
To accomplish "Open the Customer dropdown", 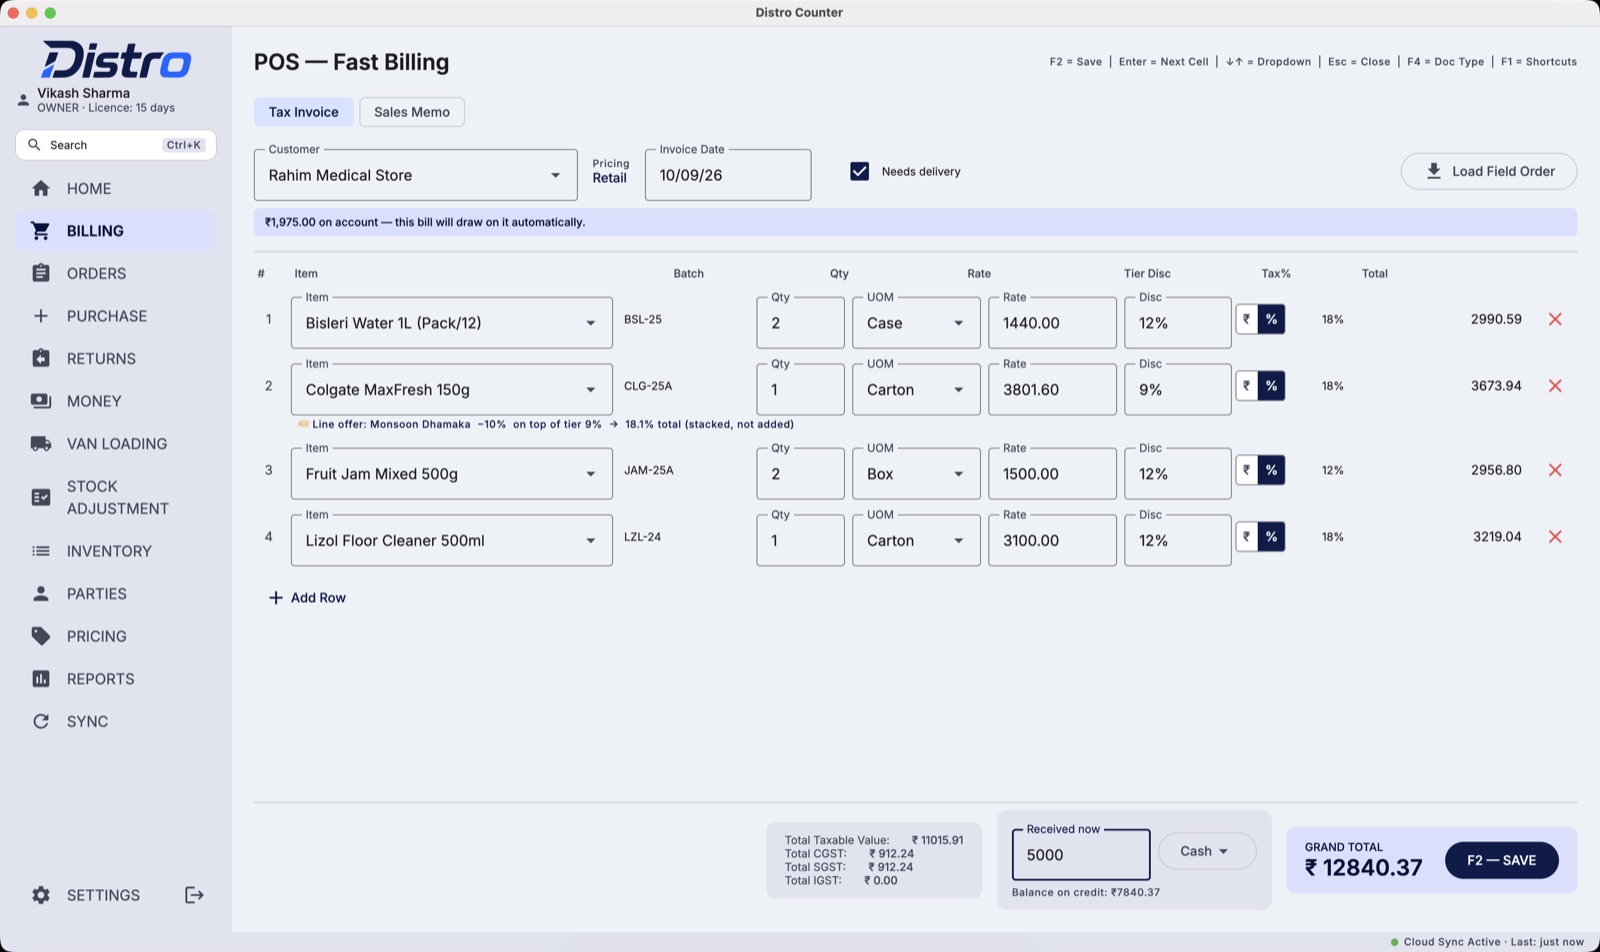I will [x=416, y=175].
